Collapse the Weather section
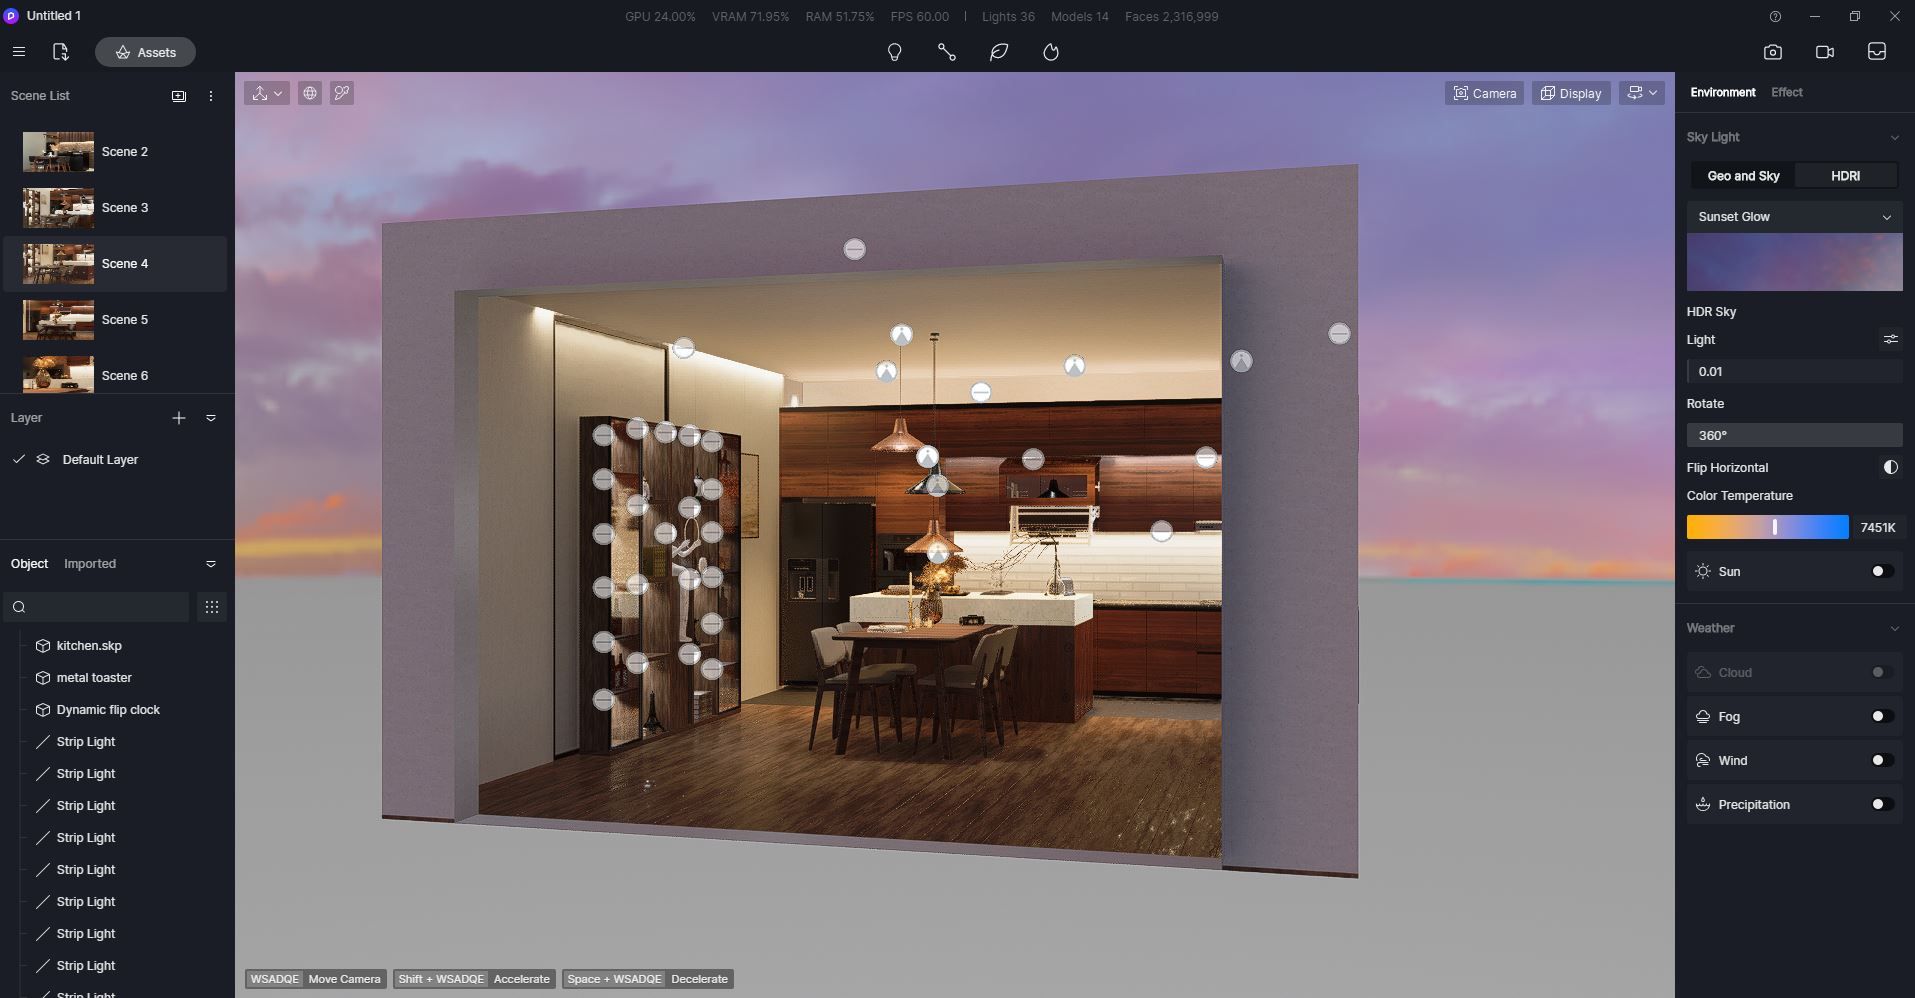This screenshot has width=1915, height=998. (x=1894, y=628)
